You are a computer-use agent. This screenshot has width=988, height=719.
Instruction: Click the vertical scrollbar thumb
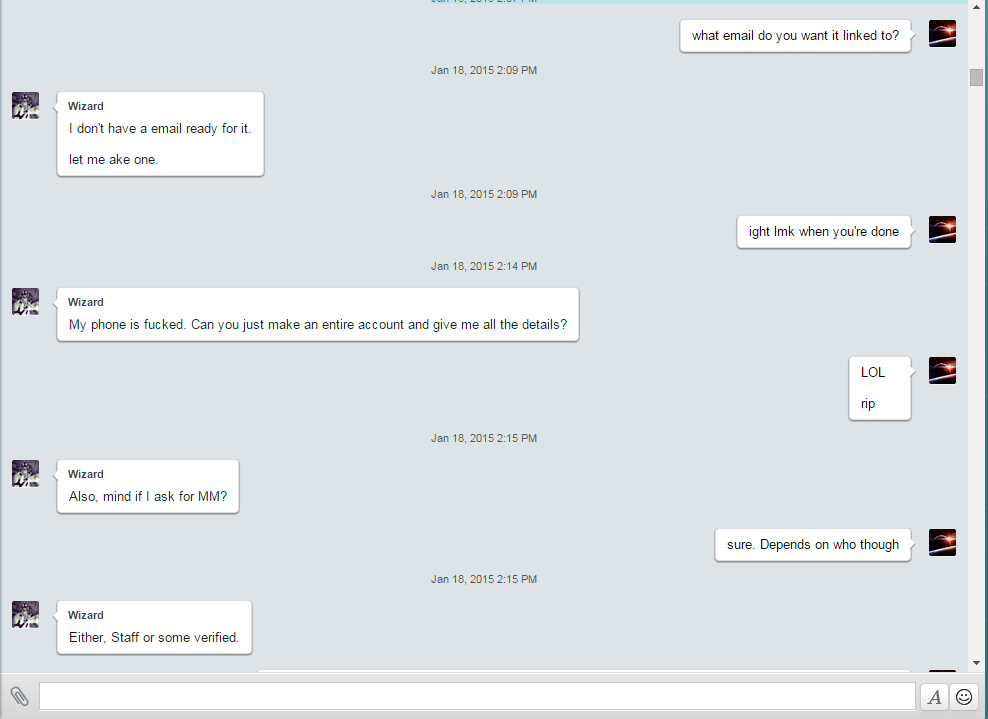point(976,78)
